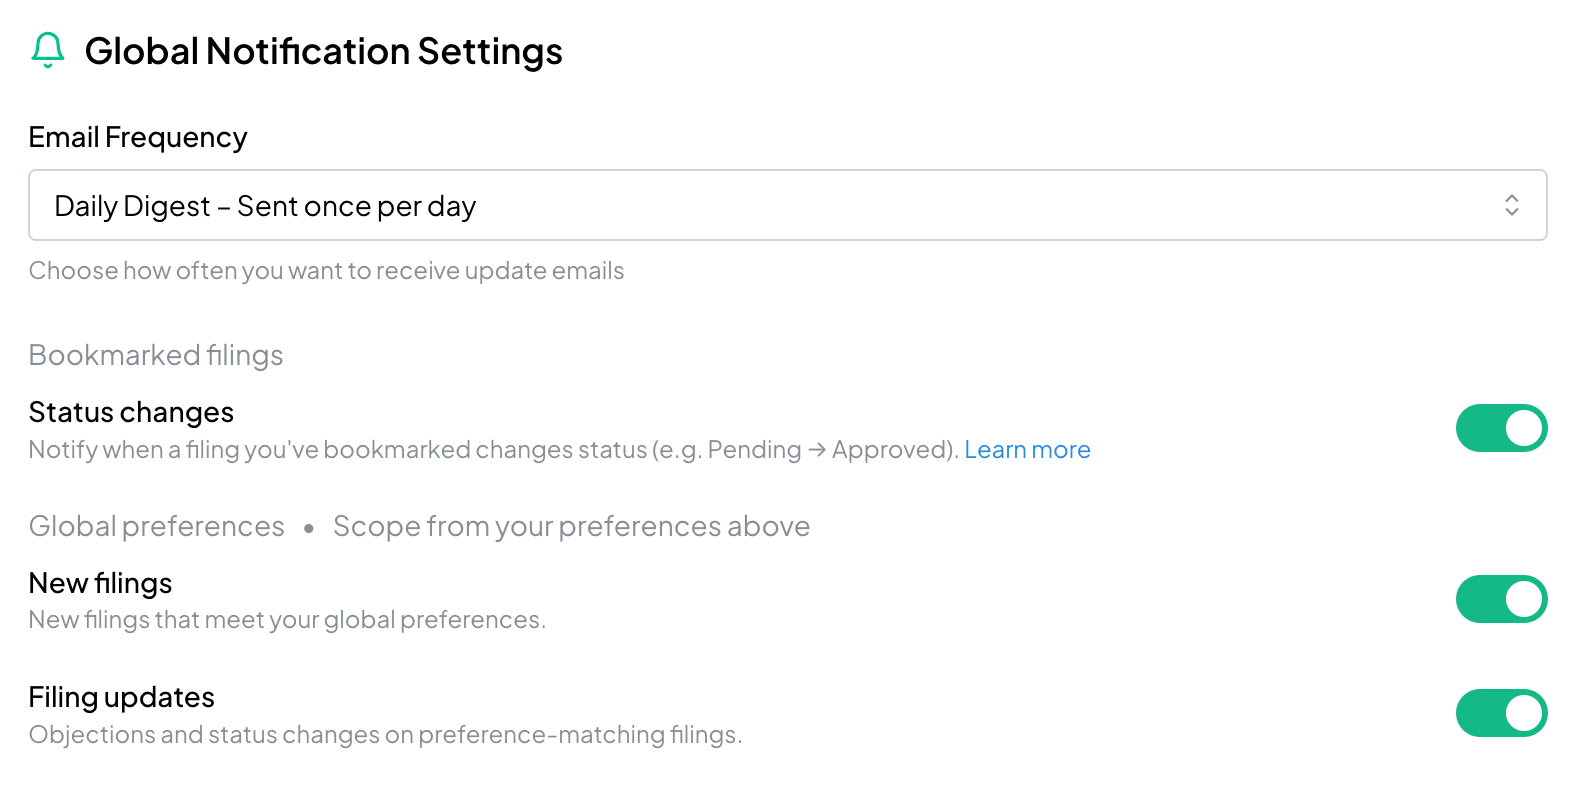Click the Email Frequency label

pos(138,138)
